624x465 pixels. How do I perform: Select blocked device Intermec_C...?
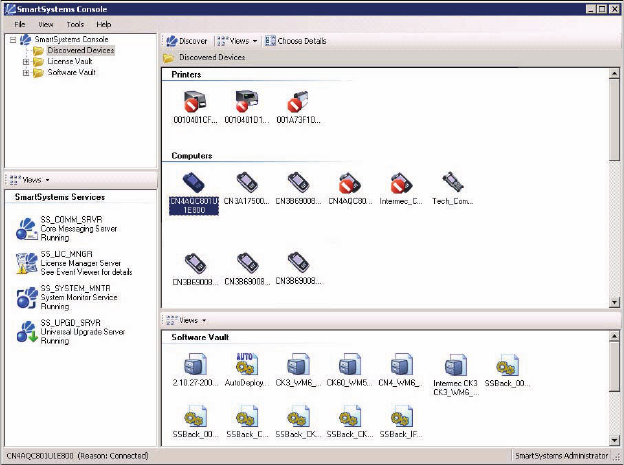[x=401, y=183]
